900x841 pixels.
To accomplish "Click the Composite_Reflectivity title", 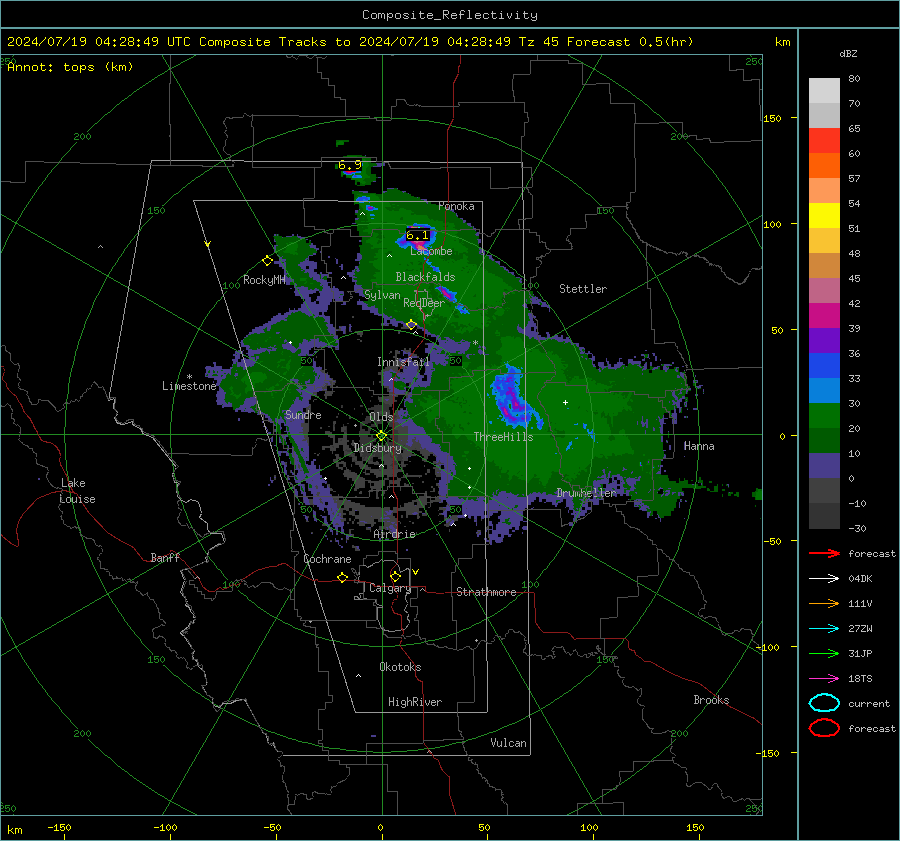I will tap(450, 15).
